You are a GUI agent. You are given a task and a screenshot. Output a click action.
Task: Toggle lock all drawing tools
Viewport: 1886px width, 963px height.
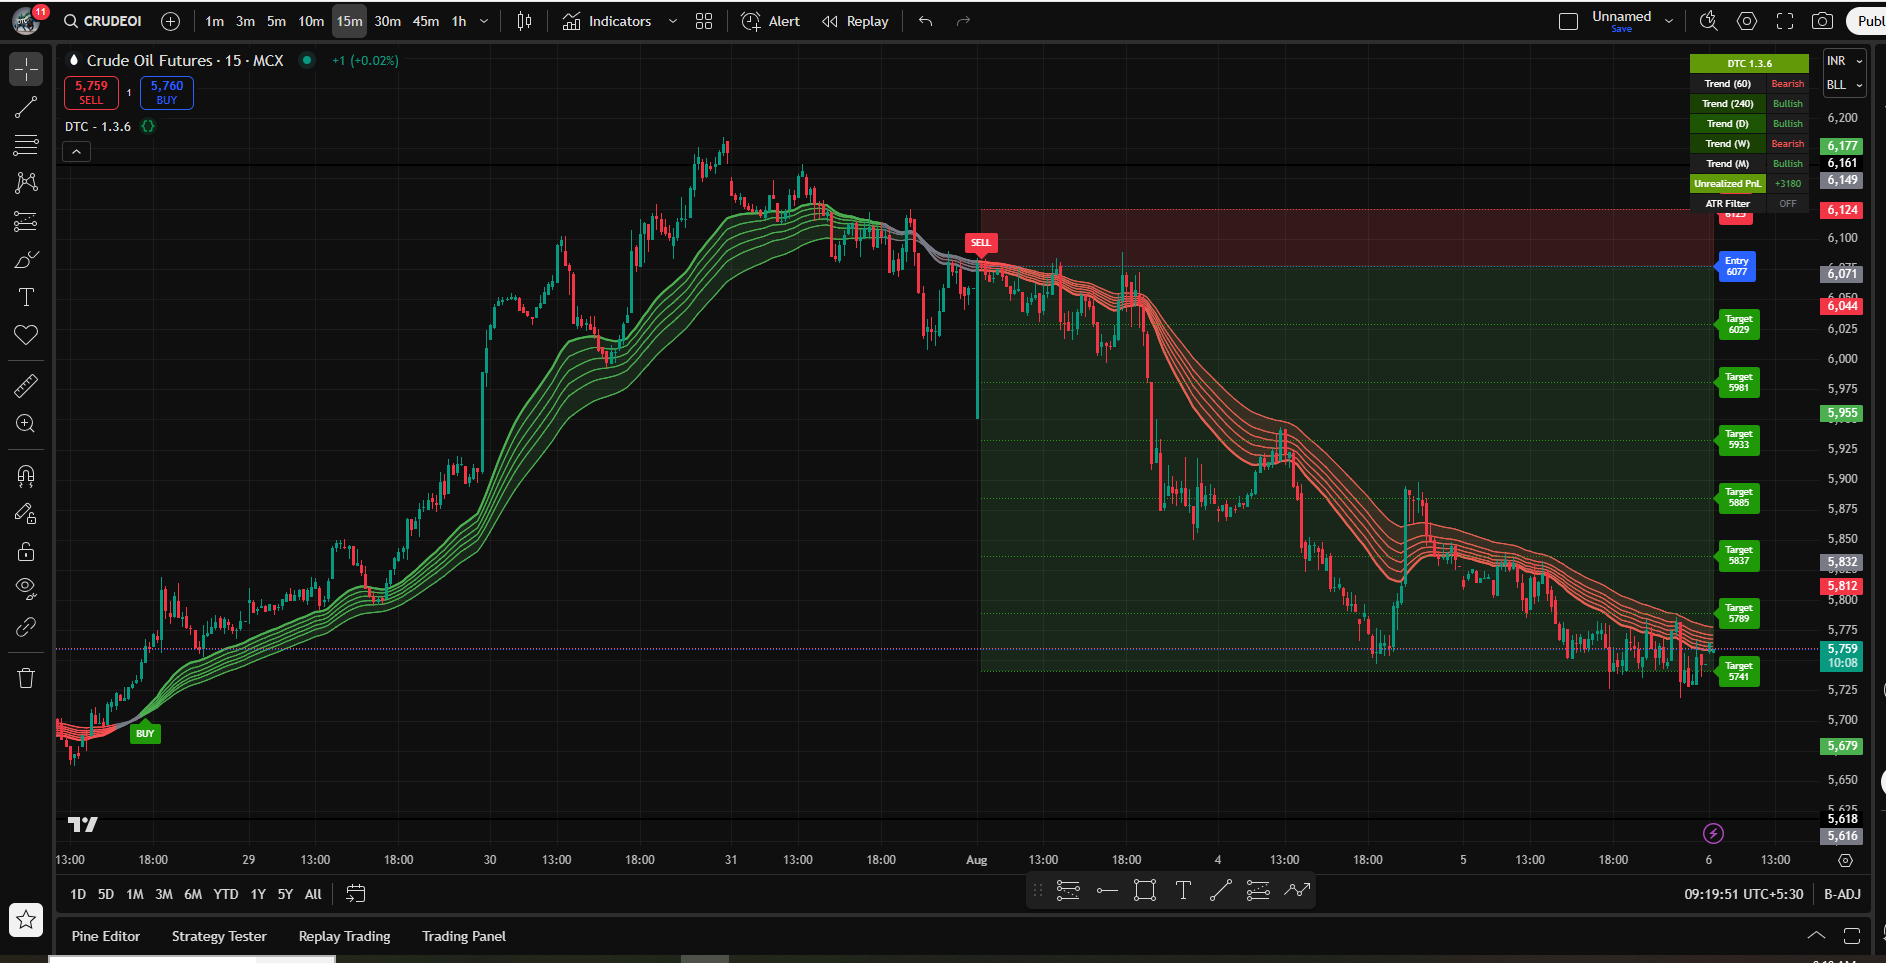(x=26, y=551)
